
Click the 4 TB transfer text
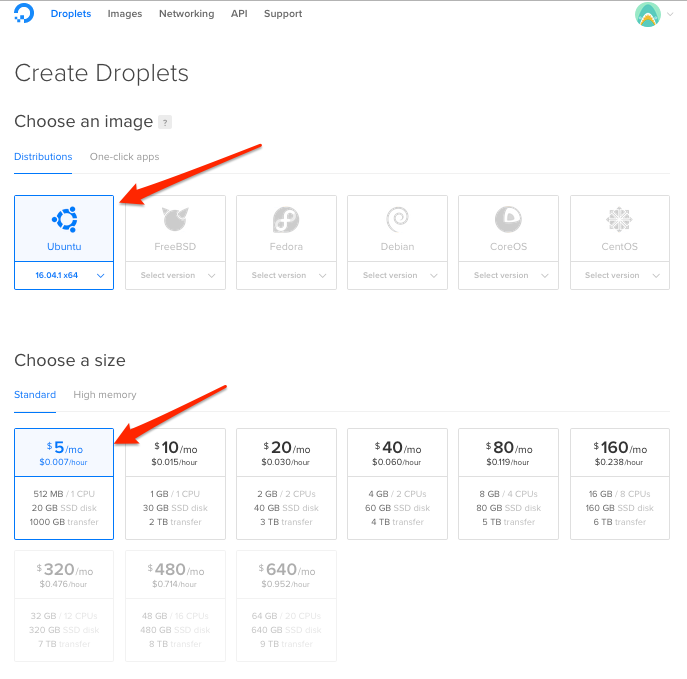click(x=397, y=522)
